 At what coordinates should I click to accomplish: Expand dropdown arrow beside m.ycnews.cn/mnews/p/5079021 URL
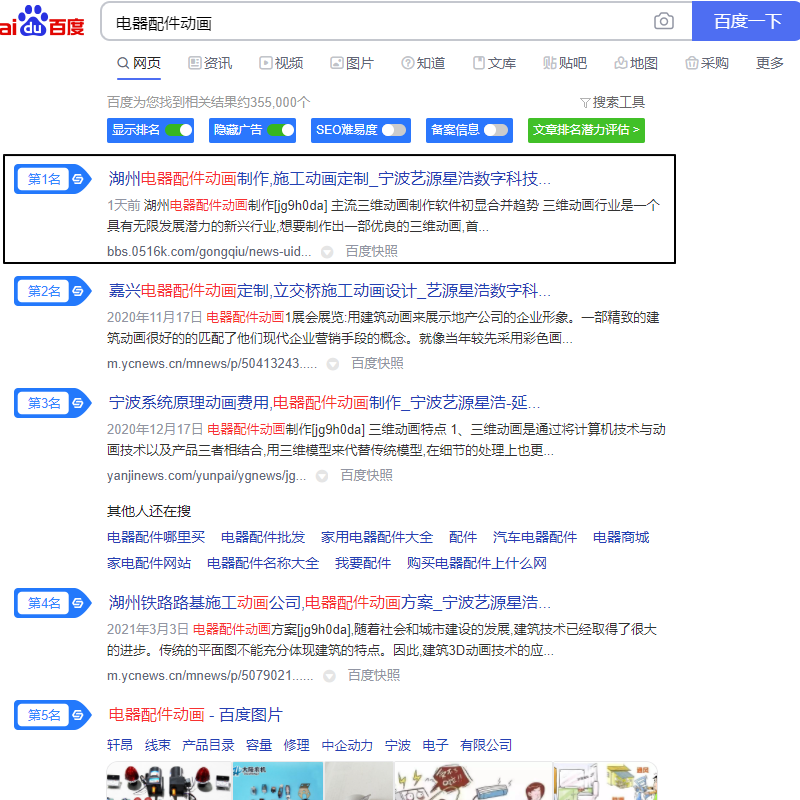tap(330, 676)
